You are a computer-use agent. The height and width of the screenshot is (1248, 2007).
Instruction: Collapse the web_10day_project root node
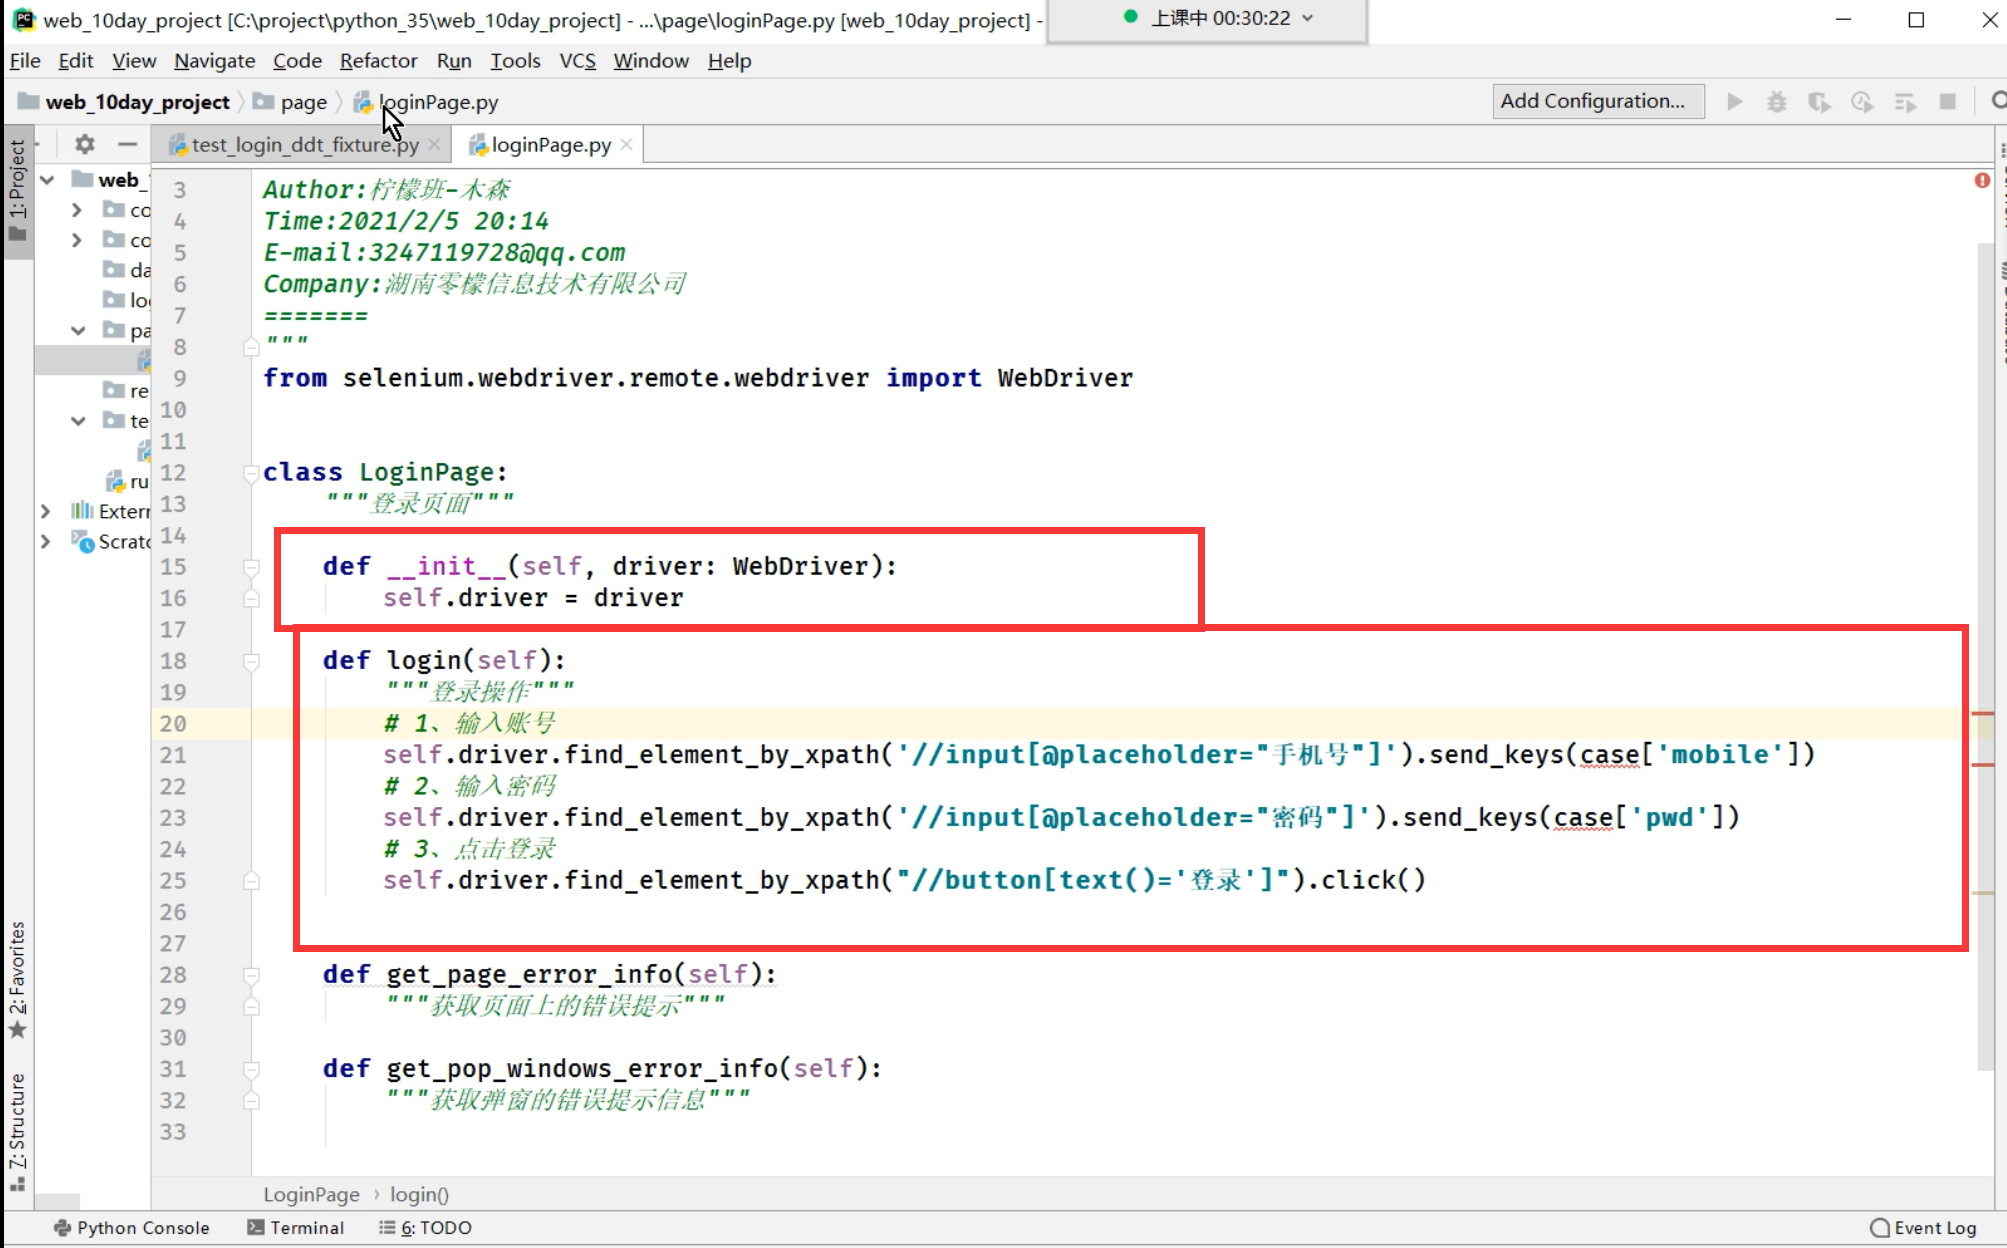click(x=47, y=180)
